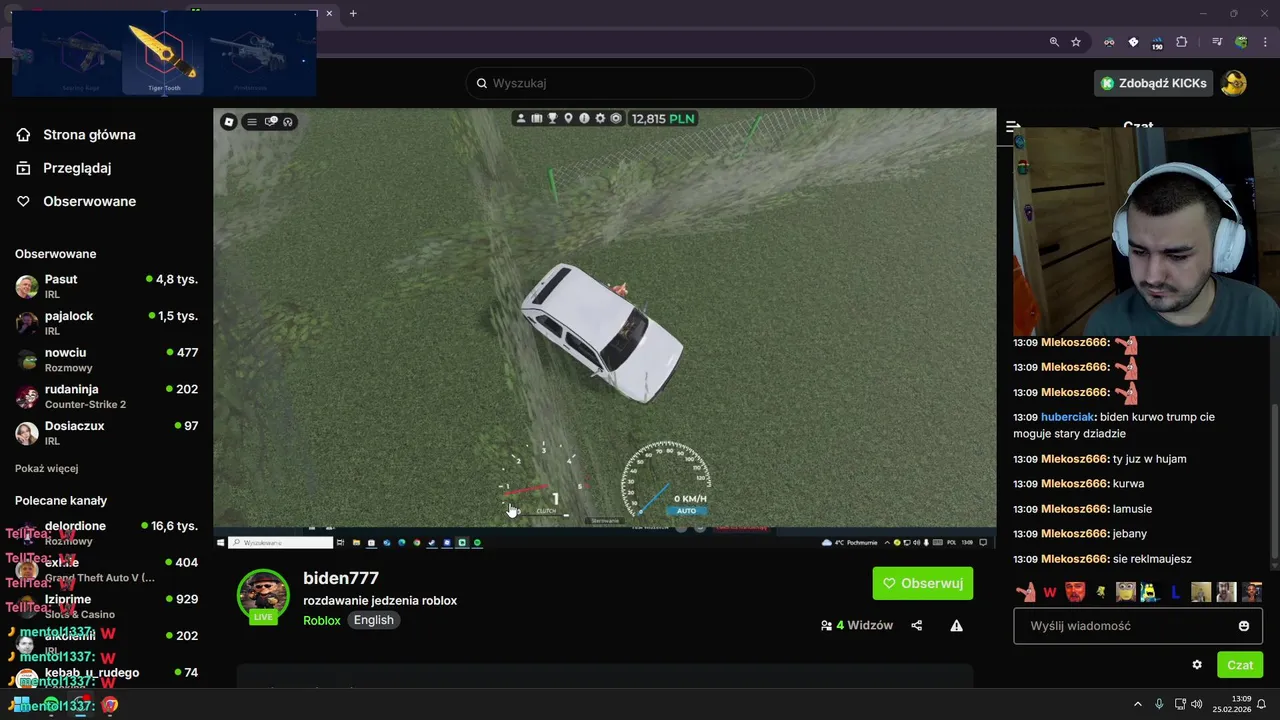This screenshot has height=720, width=1280.
Task: Click the heart icon beside Obserwowane
Action: coord(23,201)
